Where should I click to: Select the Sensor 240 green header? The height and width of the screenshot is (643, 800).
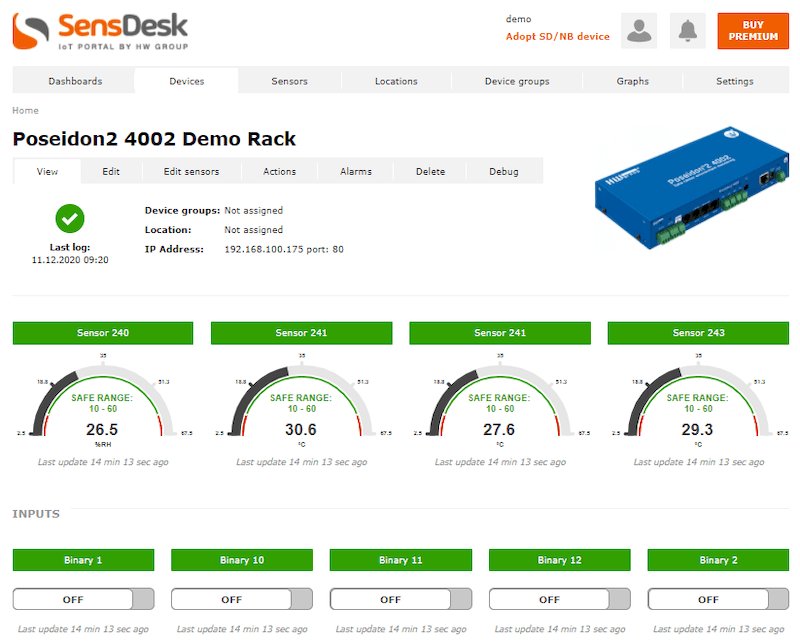click(102, 333)
